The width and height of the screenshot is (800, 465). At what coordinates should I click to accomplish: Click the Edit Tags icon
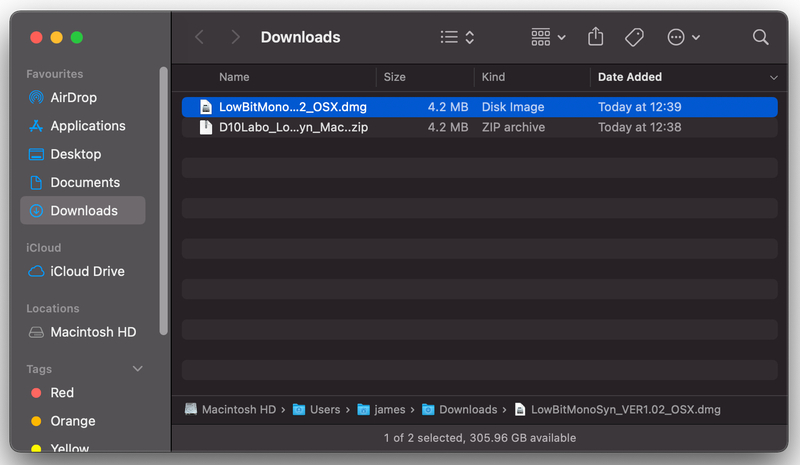tap(634, 37)
